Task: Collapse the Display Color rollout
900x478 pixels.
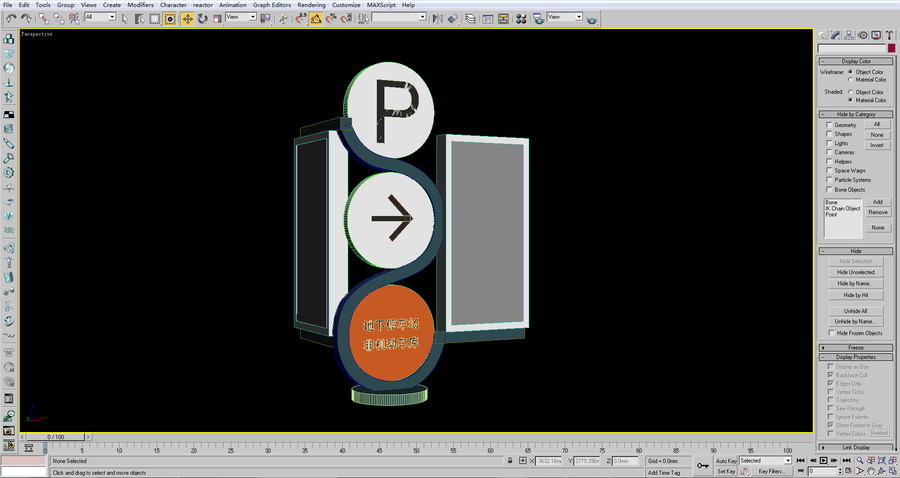Action: coord(856,61)
